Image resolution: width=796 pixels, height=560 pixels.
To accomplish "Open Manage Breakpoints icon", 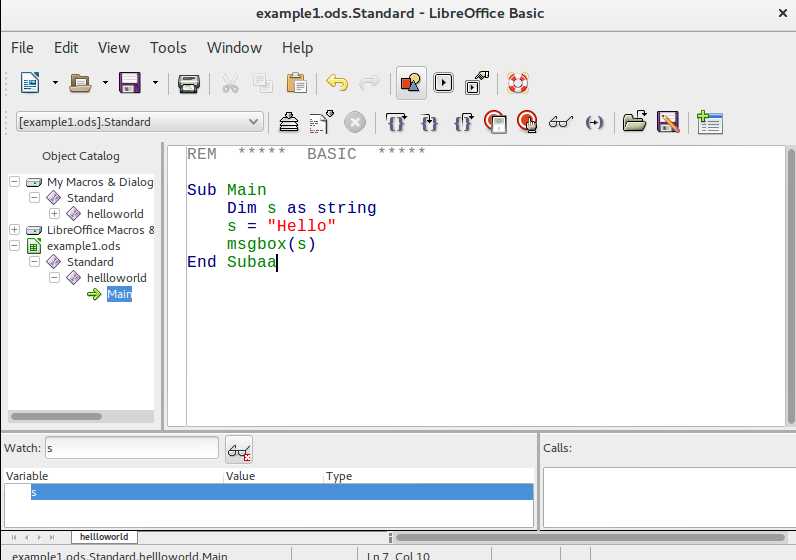I will coord(528,122).
